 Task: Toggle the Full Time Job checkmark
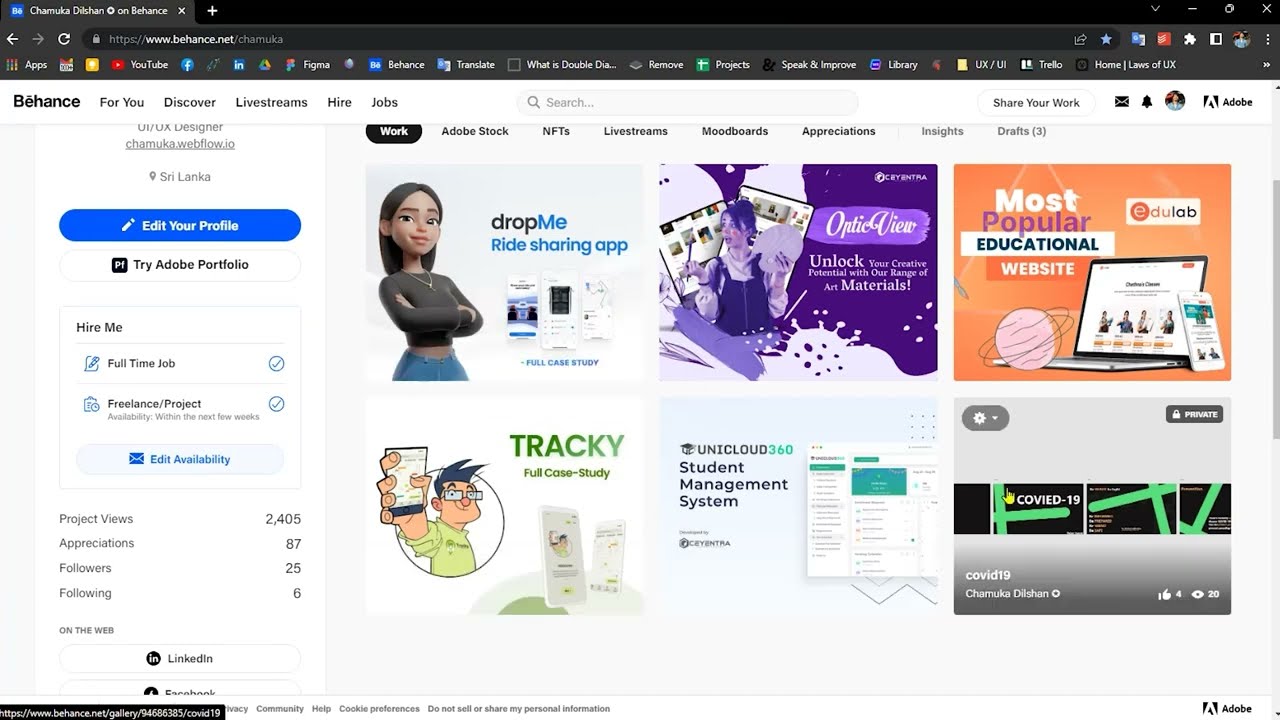point(276,363)
